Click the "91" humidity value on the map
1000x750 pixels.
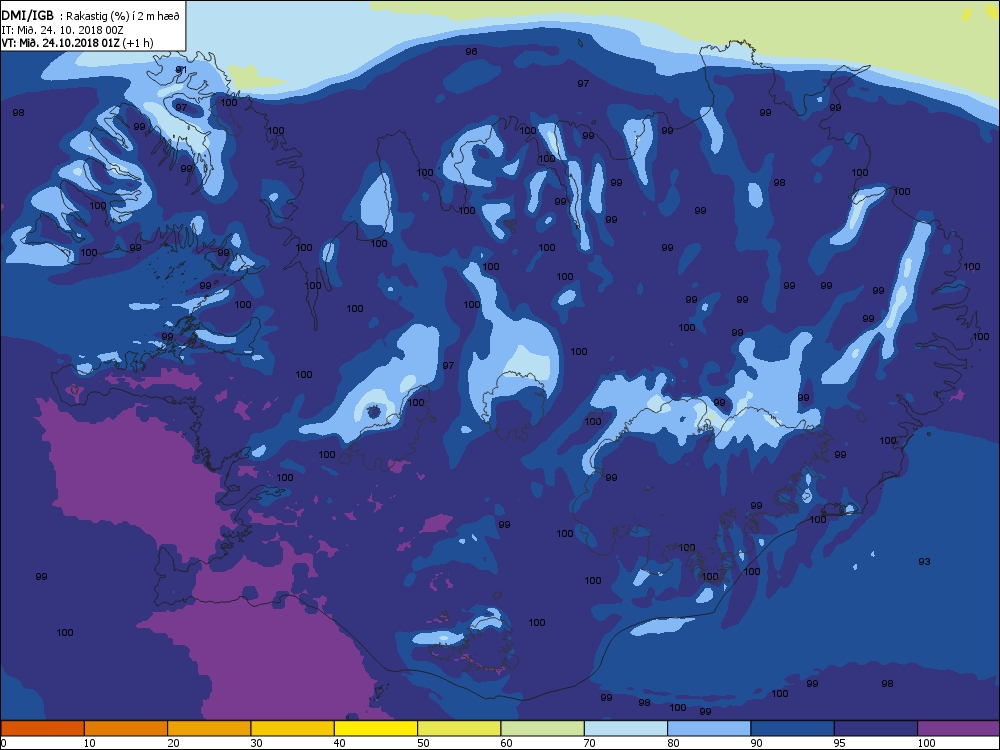click(181, 70)
